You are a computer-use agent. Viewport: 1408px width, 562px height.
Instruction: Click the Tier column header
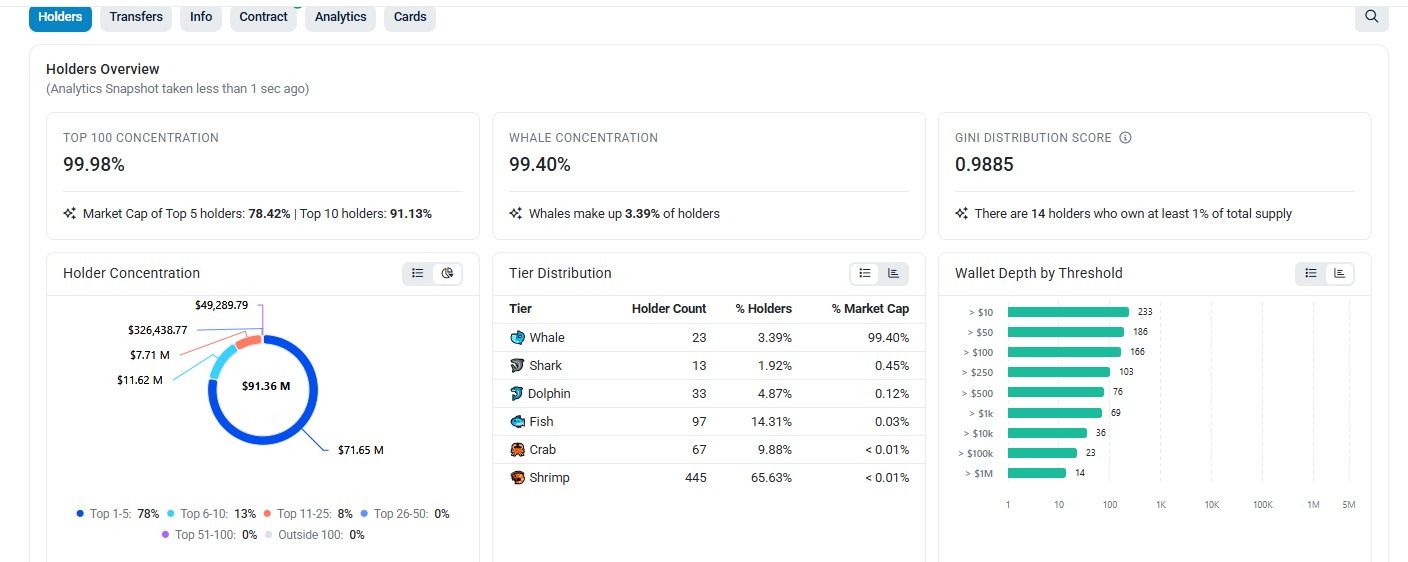pyautogui.click(x=520, y=309)
